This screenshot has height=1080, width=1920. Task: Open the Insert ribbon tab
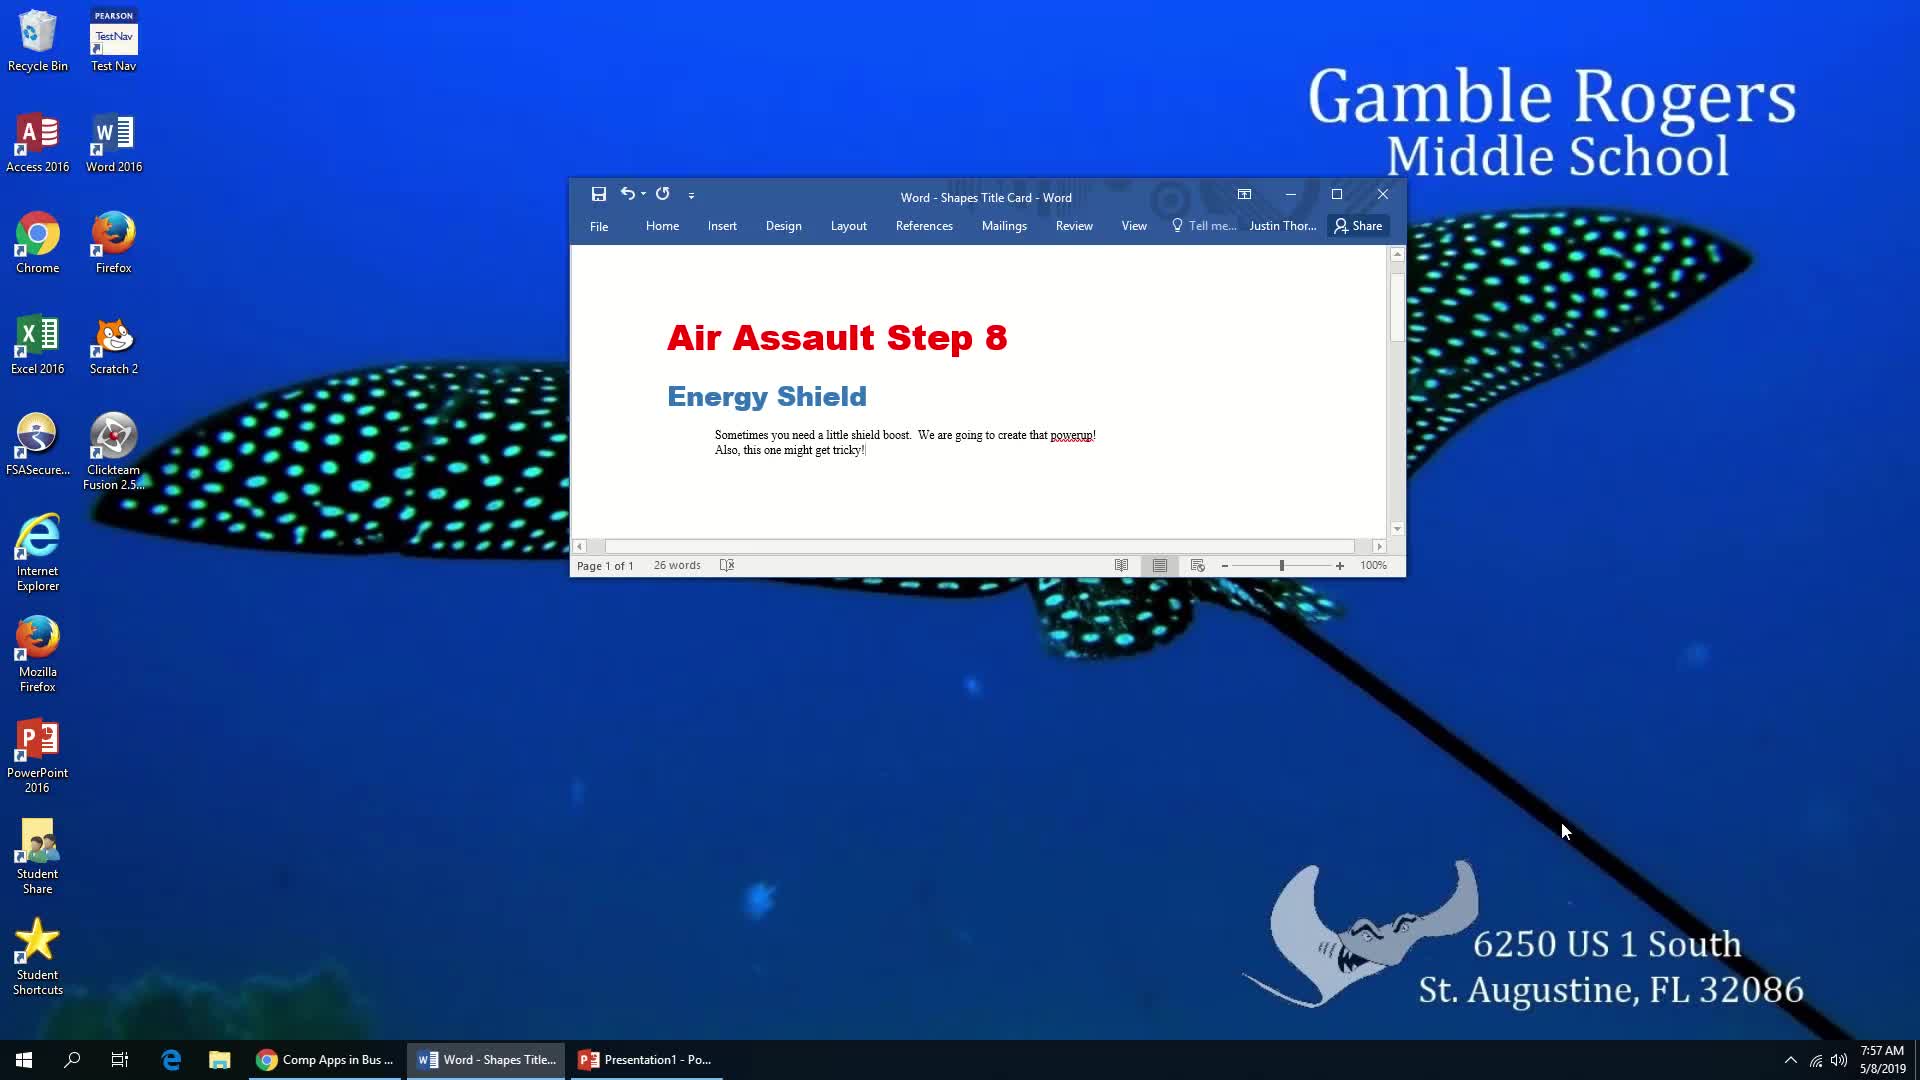[x=723, y=225]
